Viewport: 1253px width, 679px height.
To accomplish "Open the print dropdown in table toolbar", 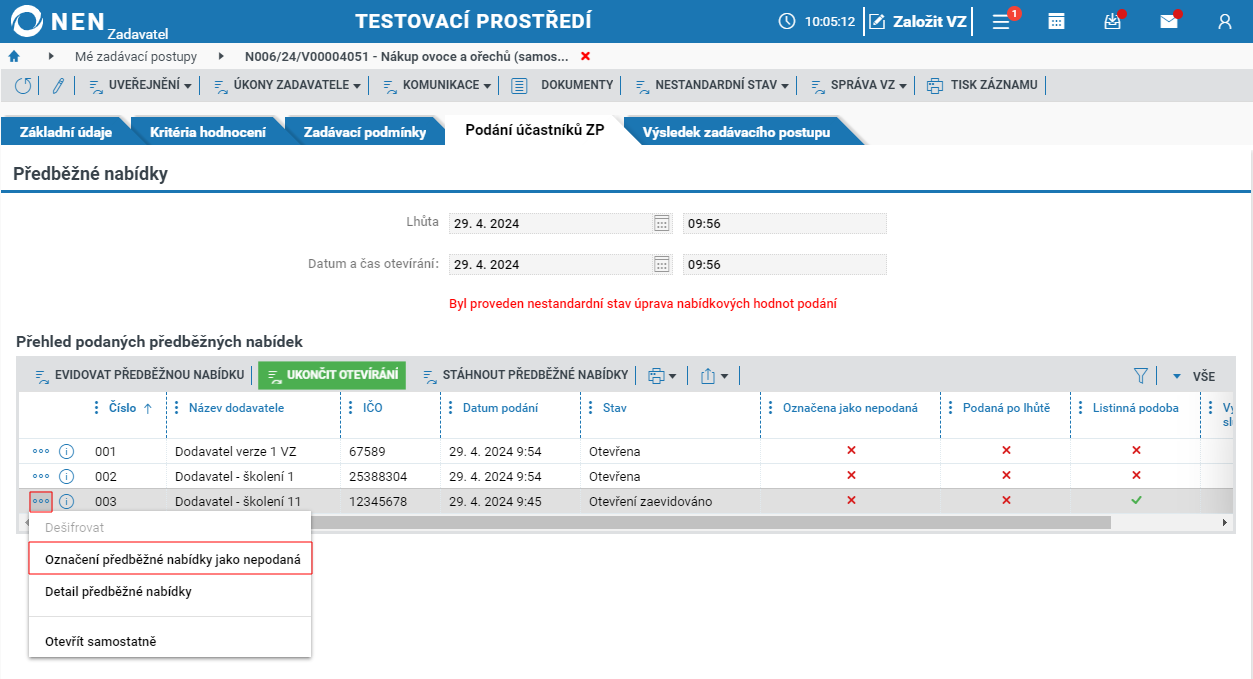I will point(662,376).
